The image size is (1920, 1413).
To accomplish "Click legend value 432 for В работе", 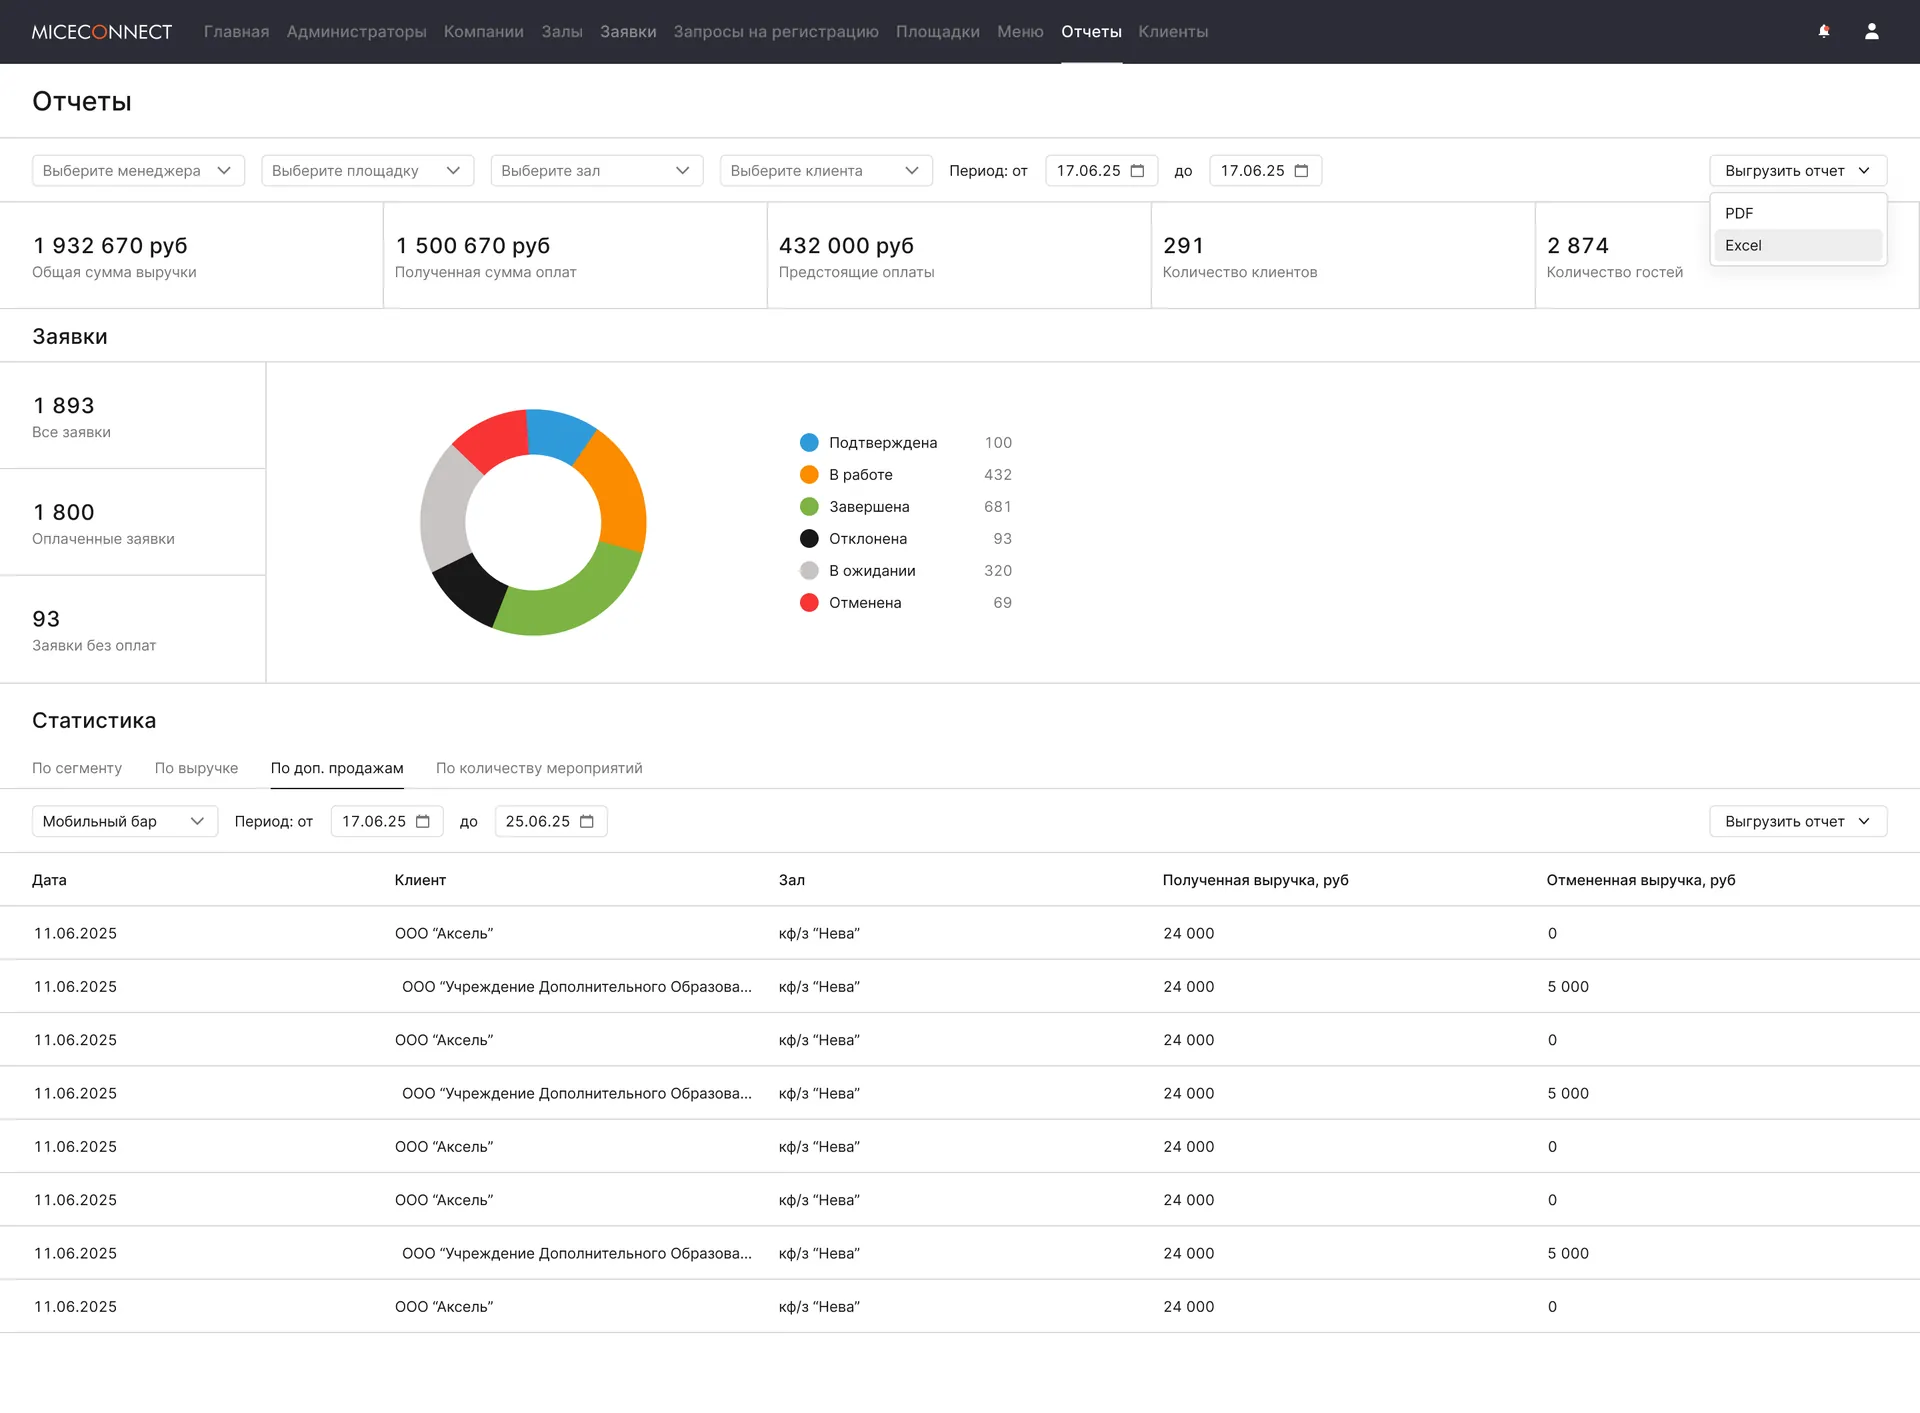I will (998, 475).
